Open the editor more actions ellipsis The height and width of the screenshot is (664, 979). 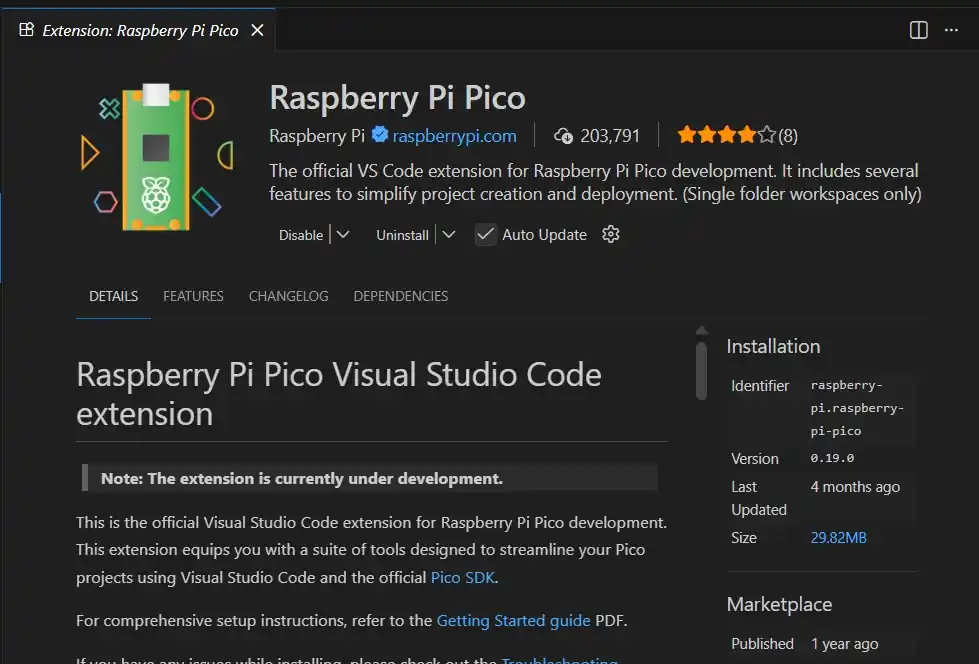(951, 30)
